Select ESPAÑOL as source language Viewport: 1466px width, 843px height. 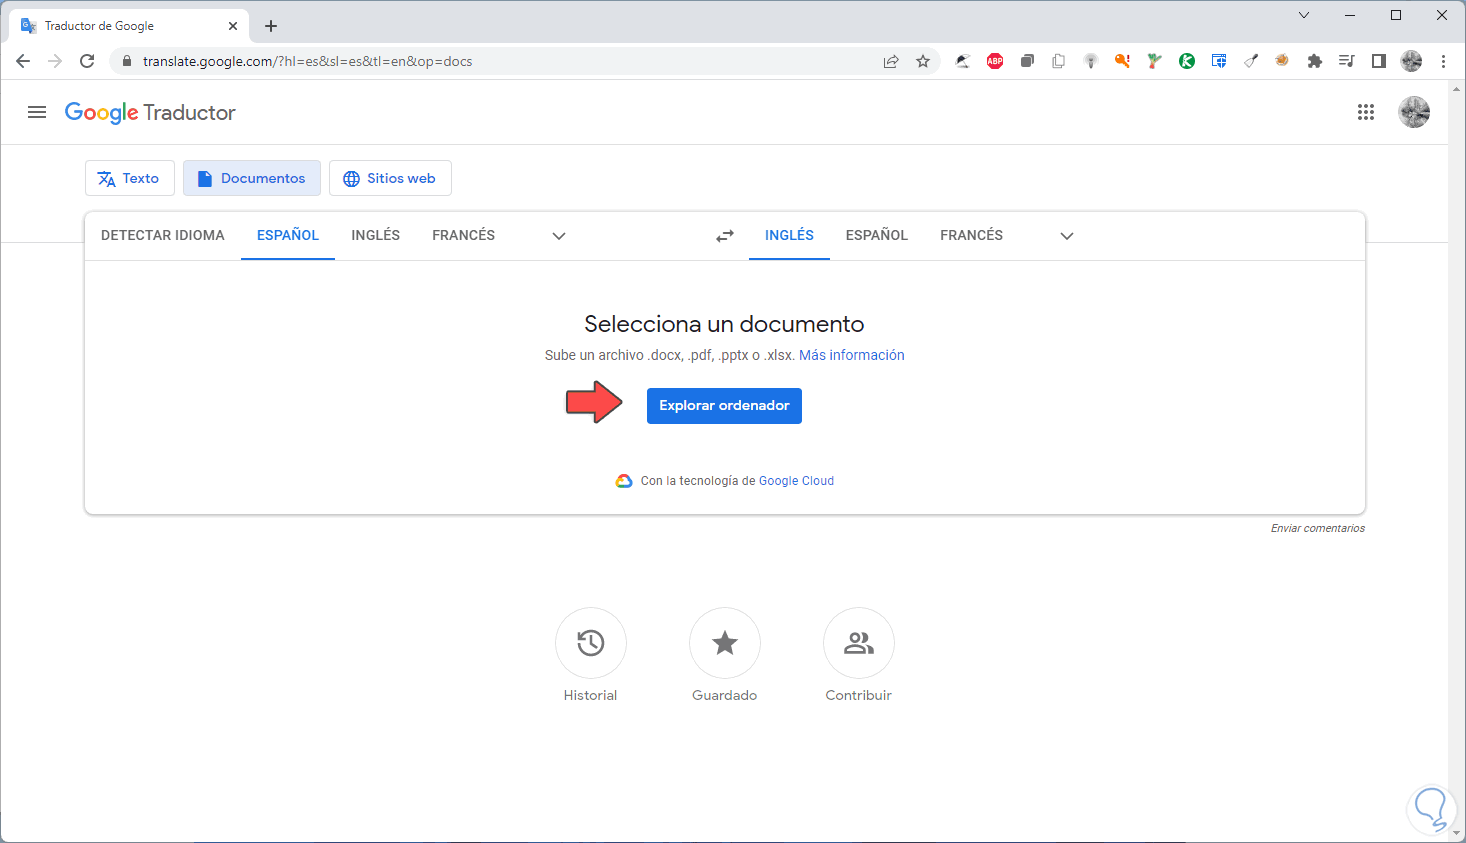coord(288,236)
